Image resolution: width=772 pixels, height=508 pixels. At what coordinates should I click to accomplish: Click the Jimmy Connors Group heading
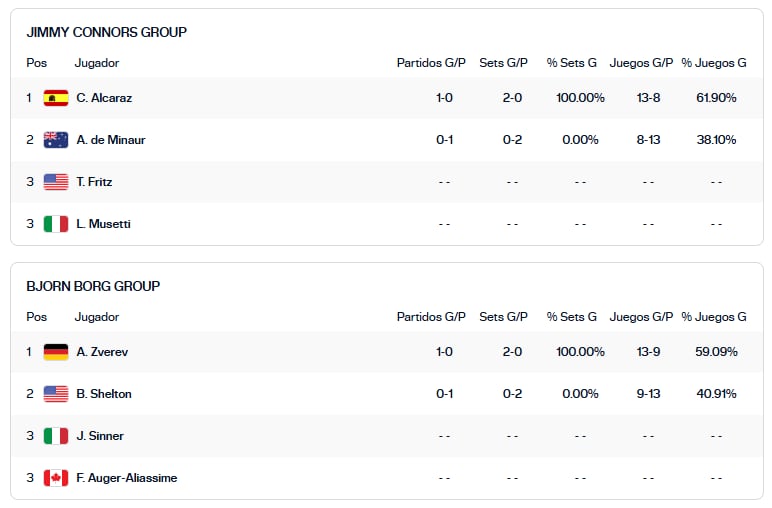point(107,32)
